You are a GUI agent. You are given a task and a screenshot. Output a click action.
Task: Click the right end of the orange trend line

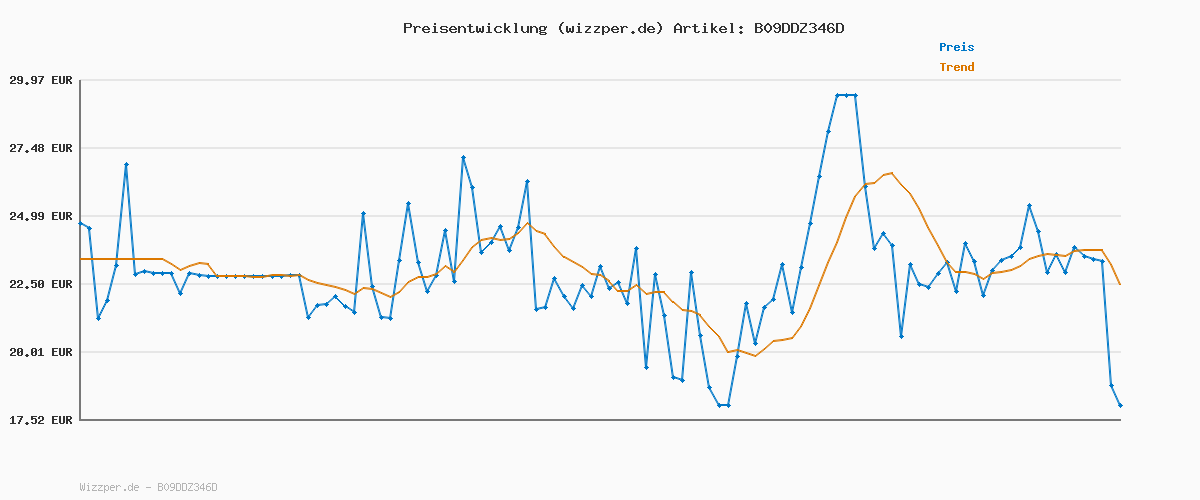[x=1120, y=284]
